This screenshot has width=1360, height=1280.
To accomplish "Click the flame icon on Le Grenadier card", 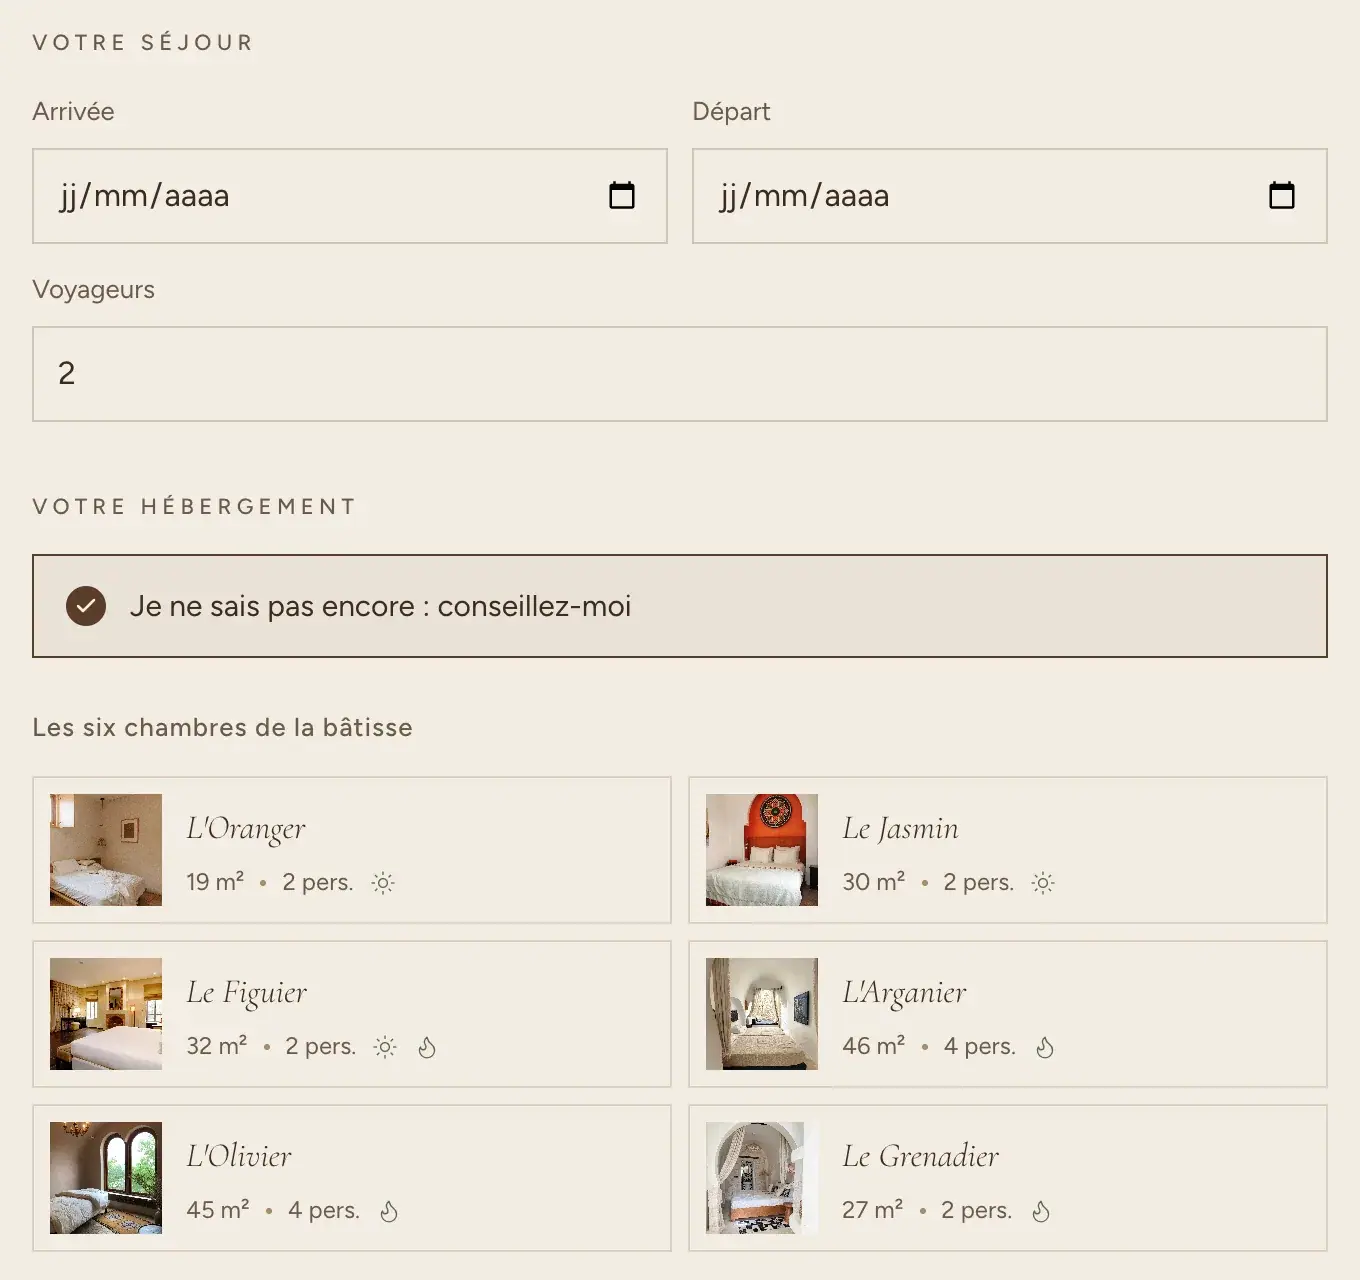I will click(x=1041, y=1211).
